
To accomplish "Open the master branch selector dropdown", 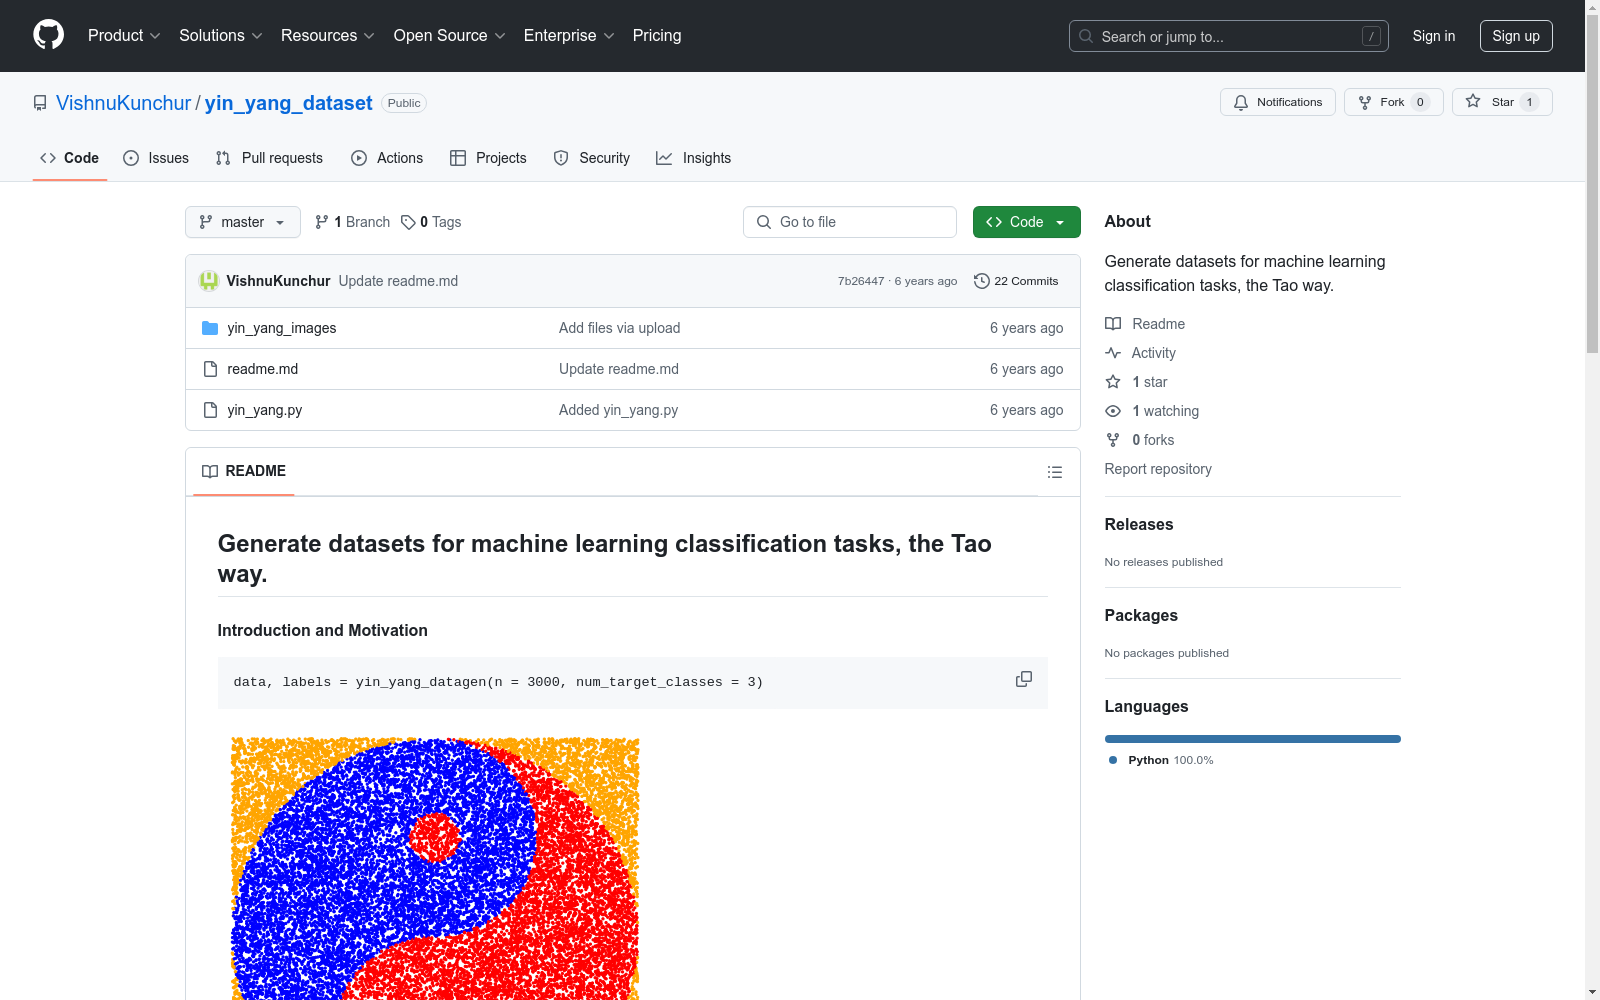I will (x=243, y=222).
